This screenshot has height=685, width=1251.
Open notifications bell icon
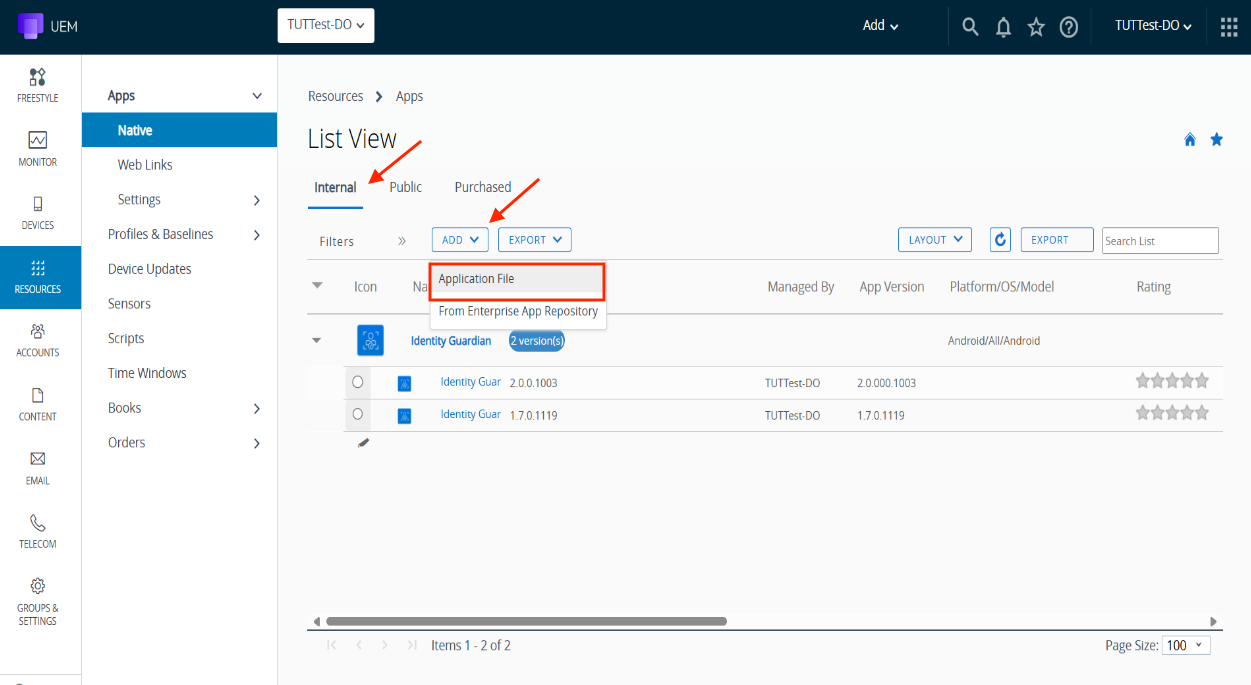(x=1003, y=27)
